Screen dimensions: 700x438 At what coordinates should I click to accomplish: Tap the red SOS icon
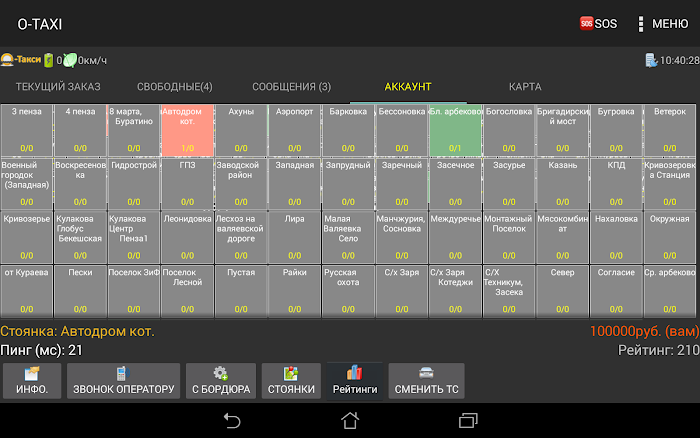tap(586, 23)
